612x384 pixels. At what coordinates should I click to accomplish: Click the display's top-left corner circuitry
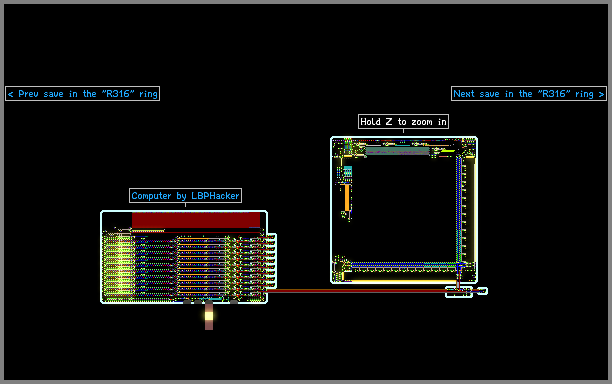[x=347, y=147]
